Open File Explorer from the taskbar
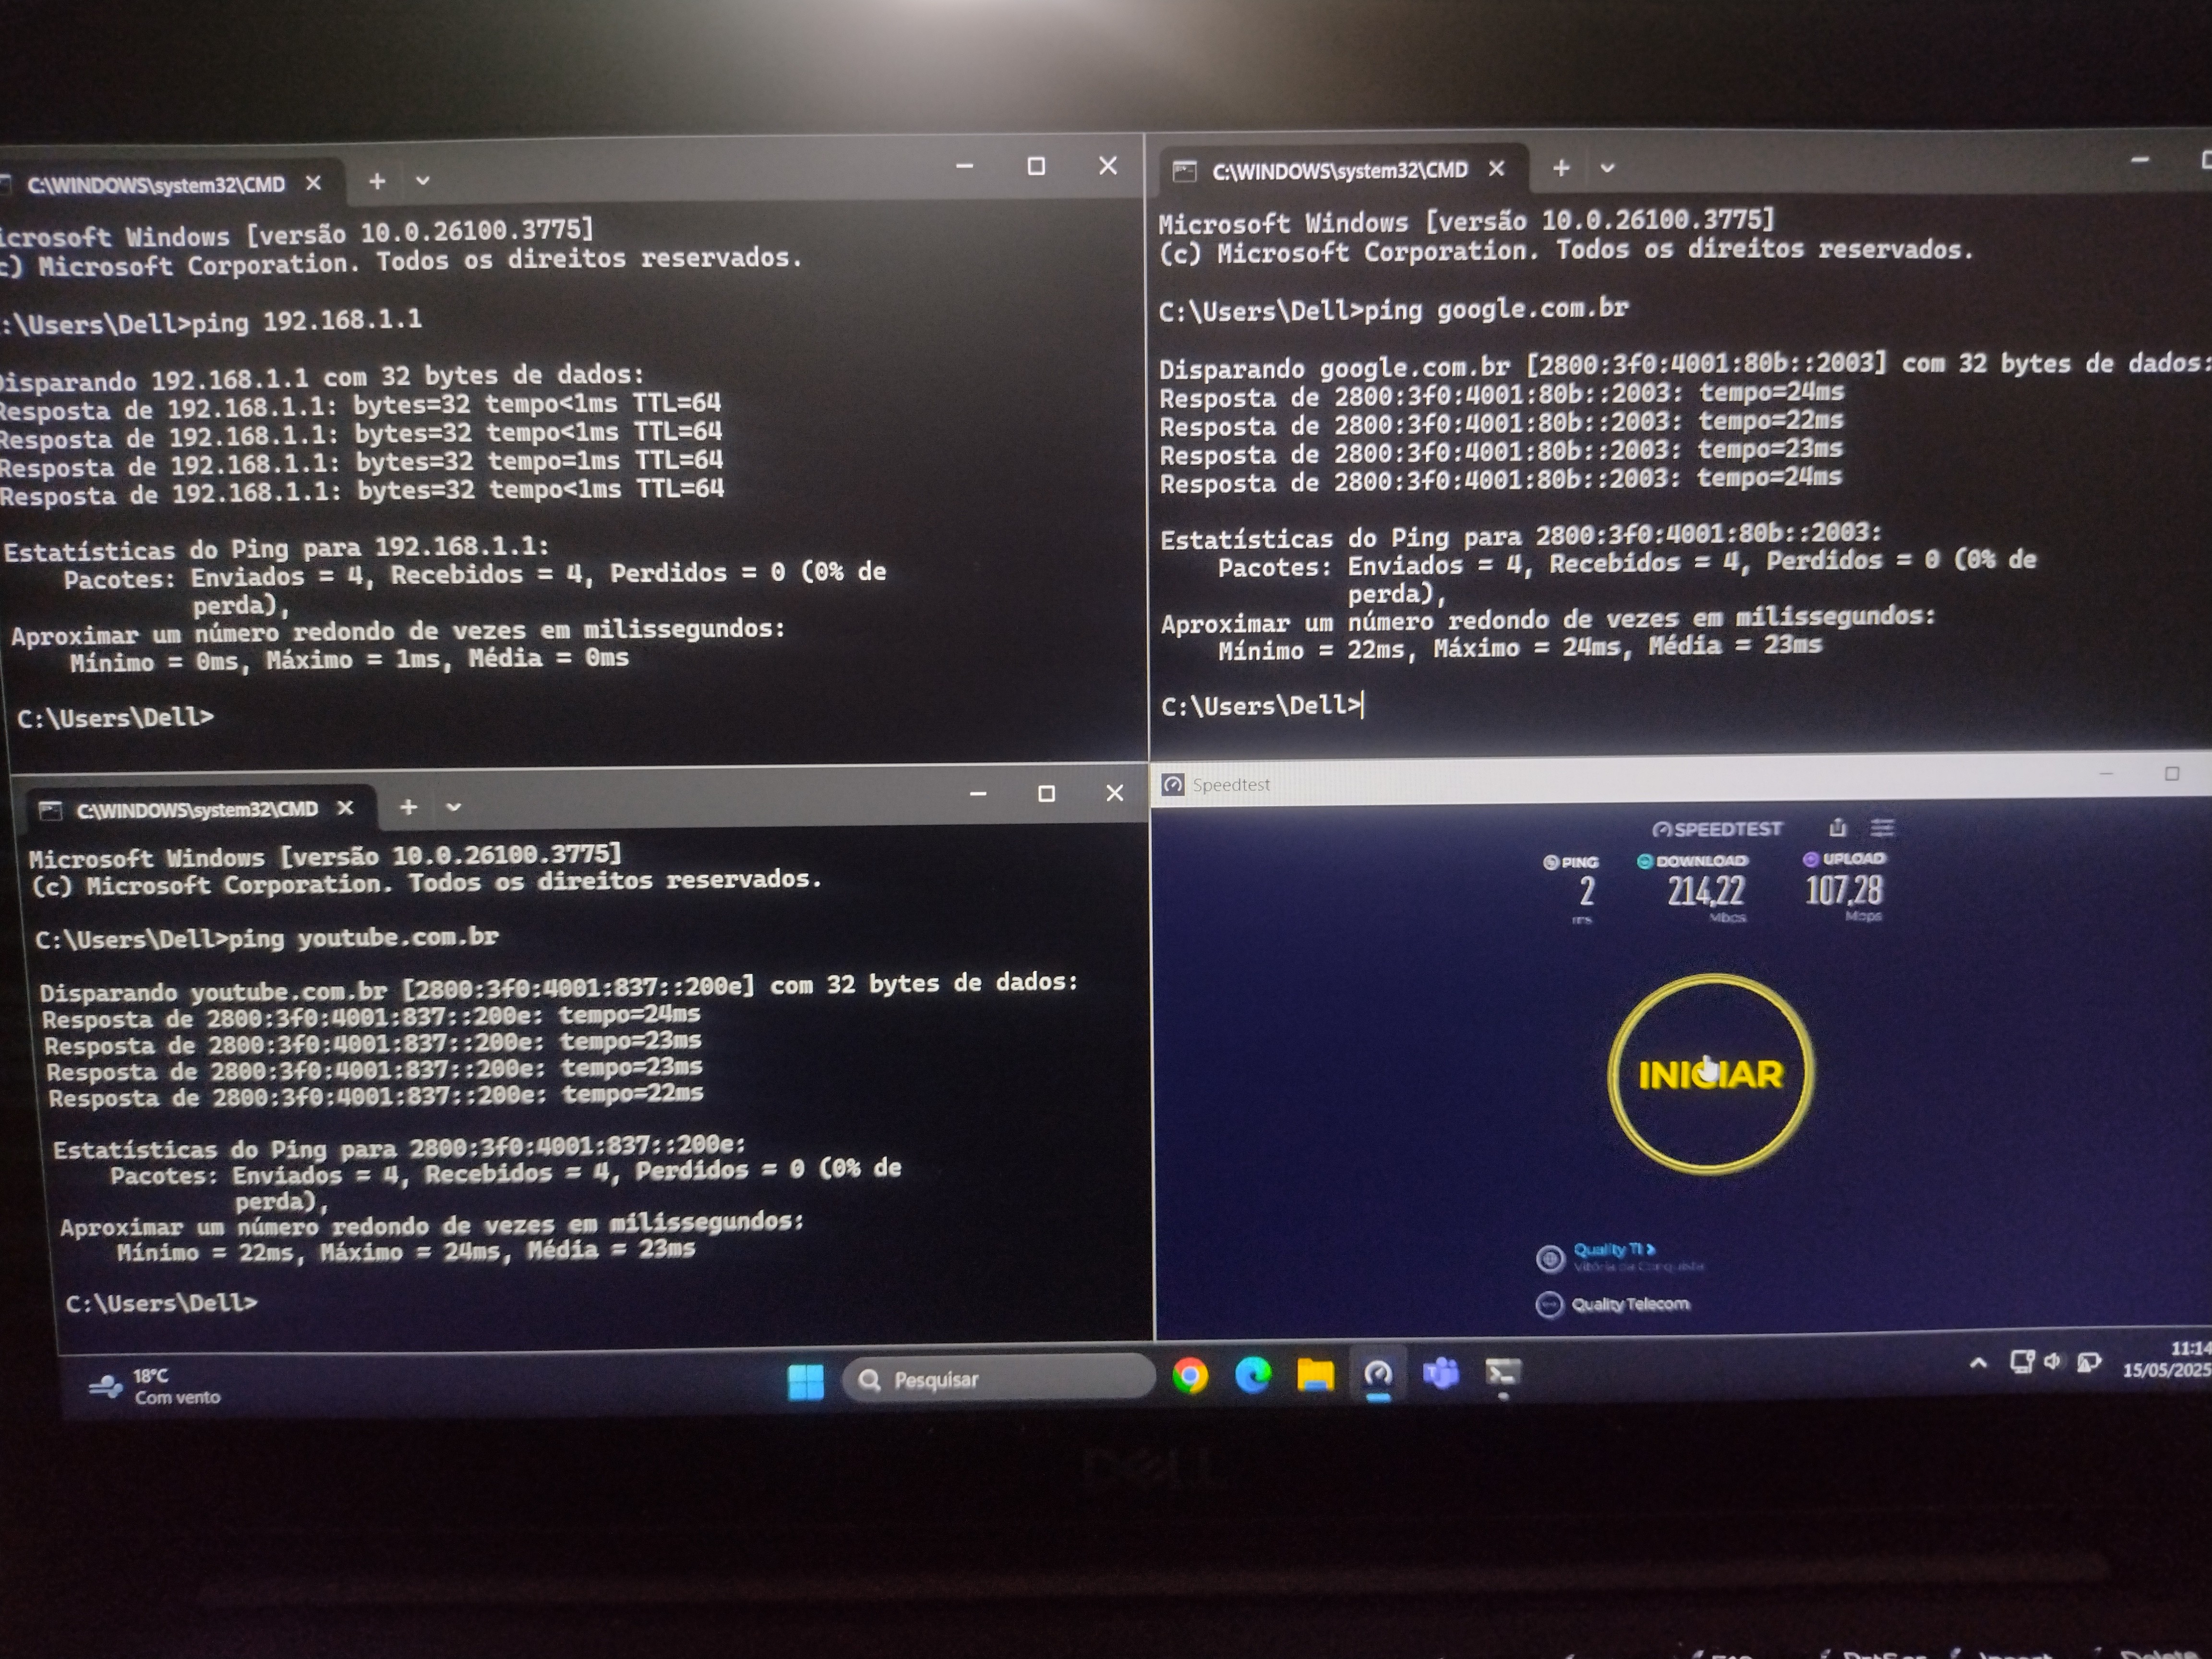 click(1315, 1376)
